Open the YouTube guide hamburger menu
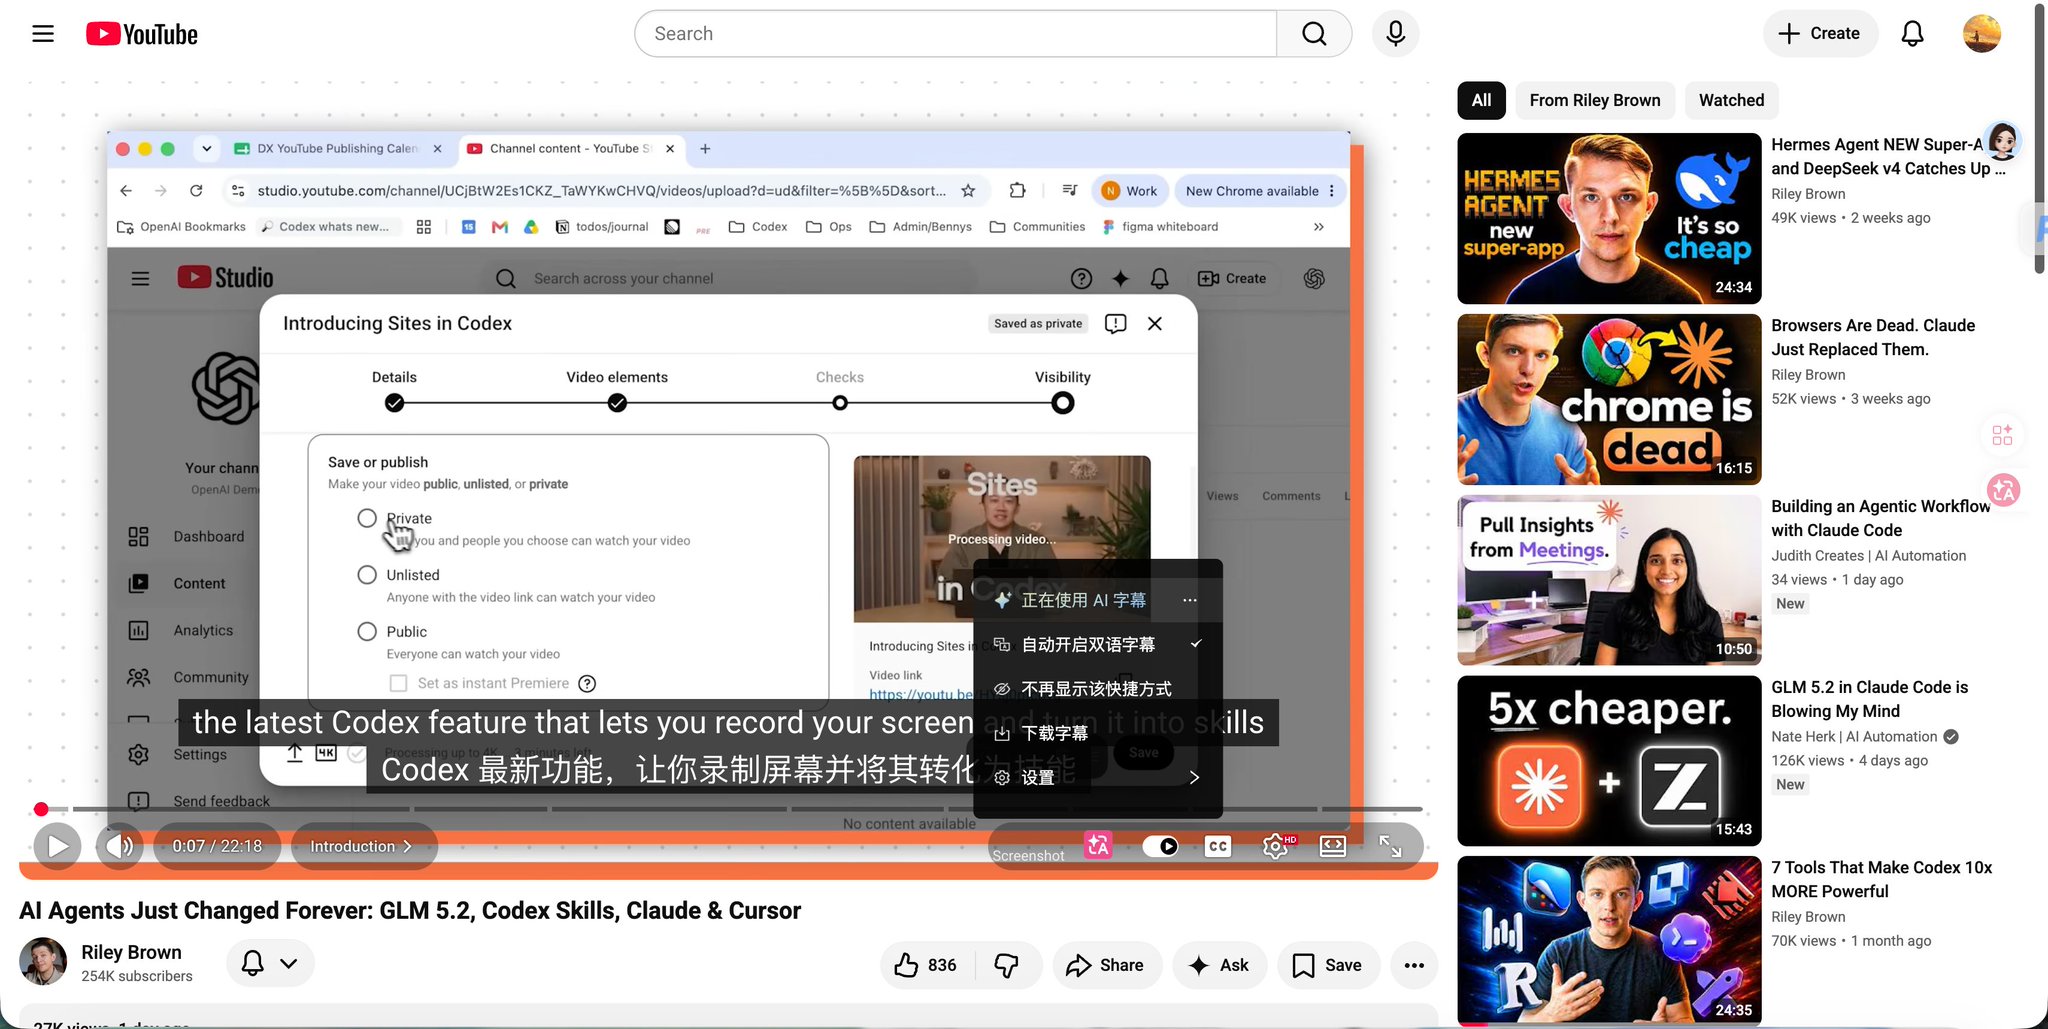 [43, 34]
